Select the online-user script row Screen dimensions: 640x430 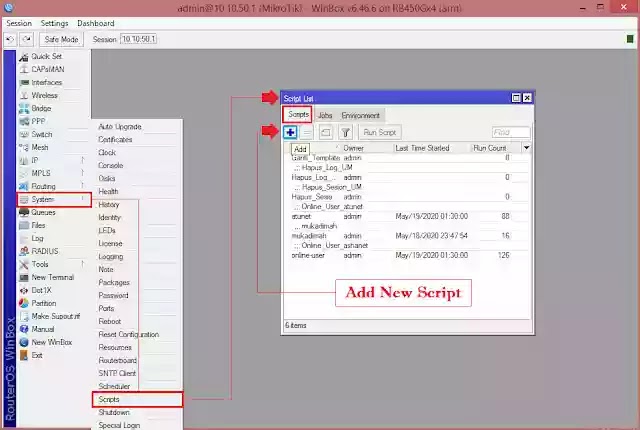[407, 255]
